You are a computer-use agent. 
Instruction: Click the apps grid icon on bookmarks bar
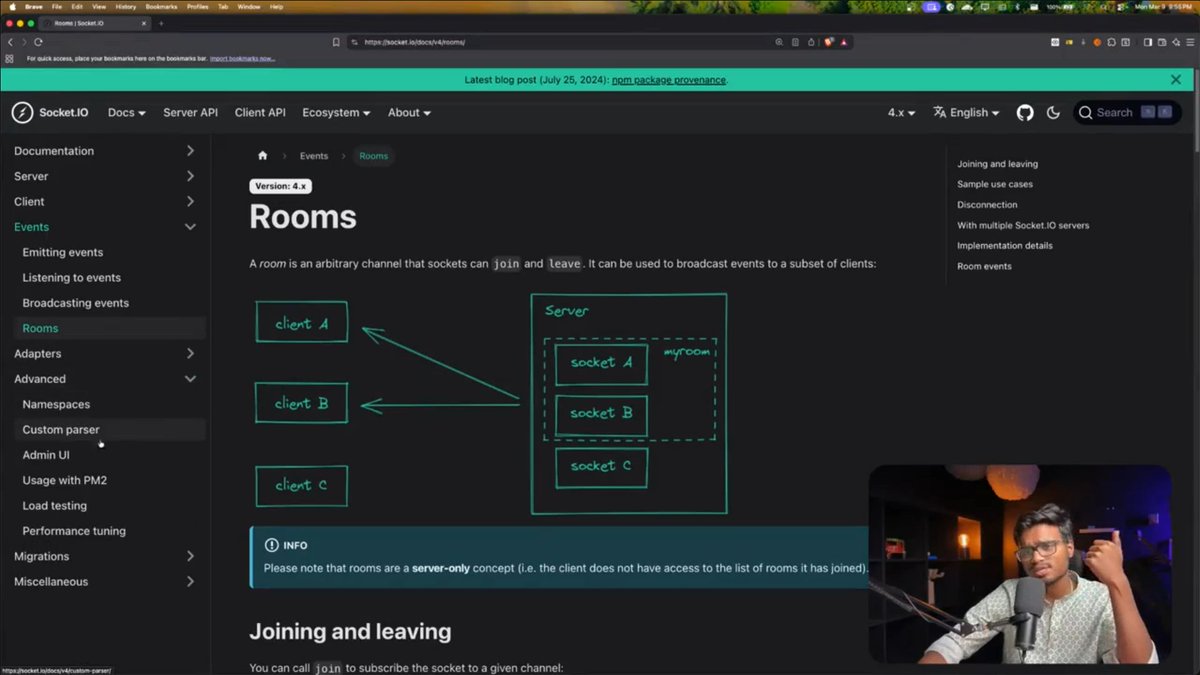(9, 58)
